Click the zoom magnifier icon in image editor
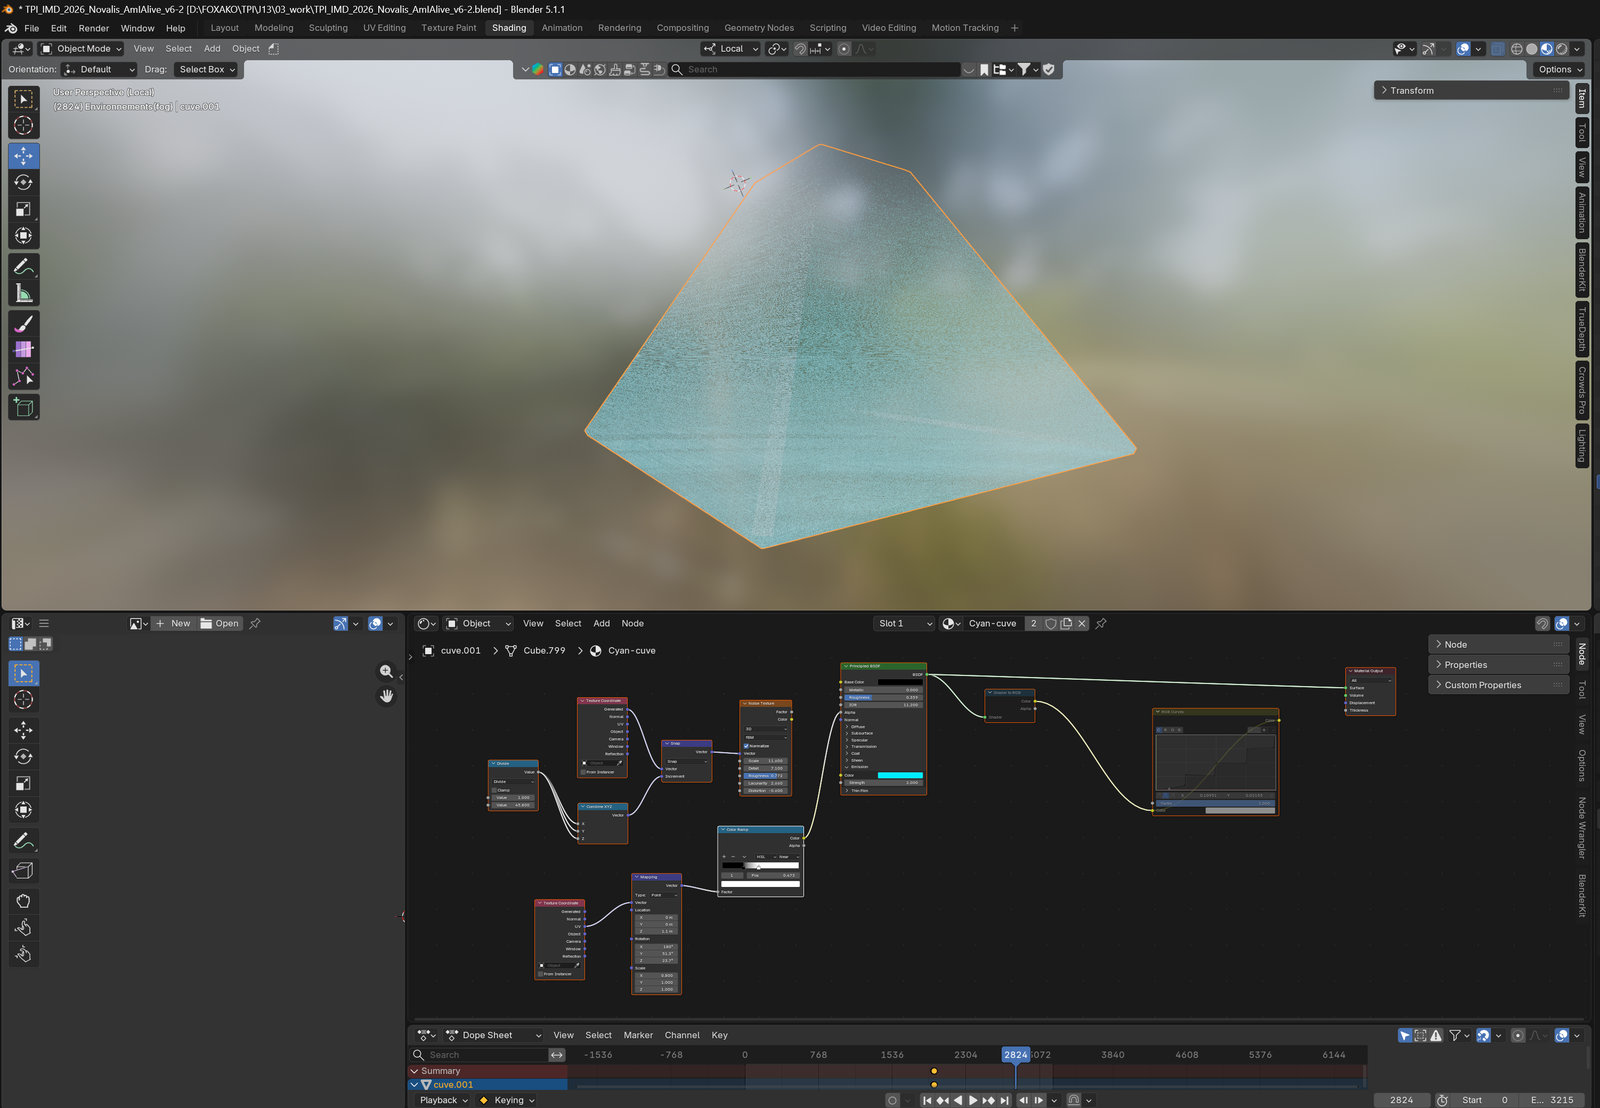 tap(386, 671)
